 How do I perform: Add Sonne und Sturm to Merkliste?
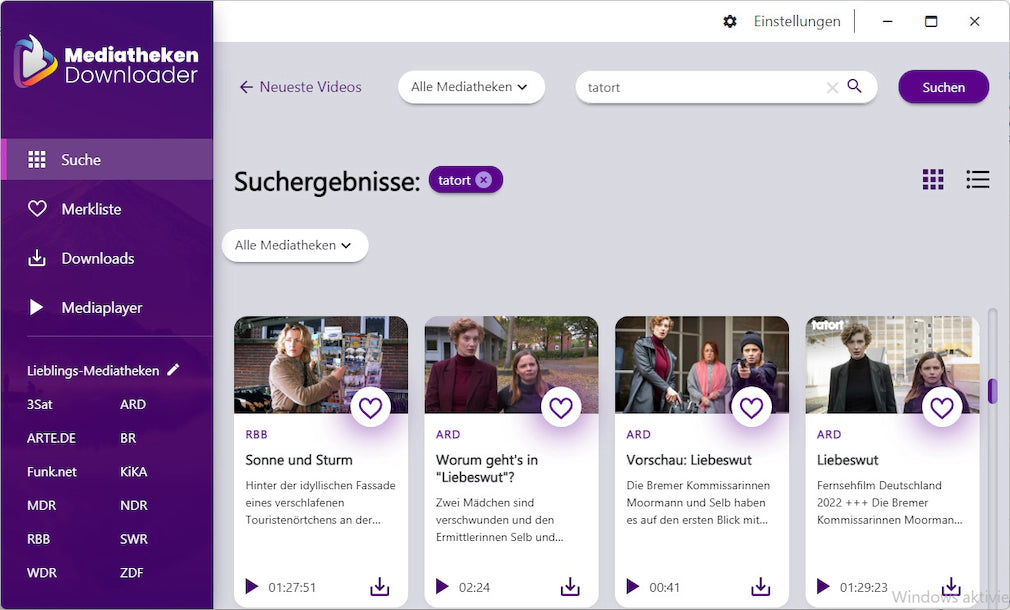click(x=371, y=407)
